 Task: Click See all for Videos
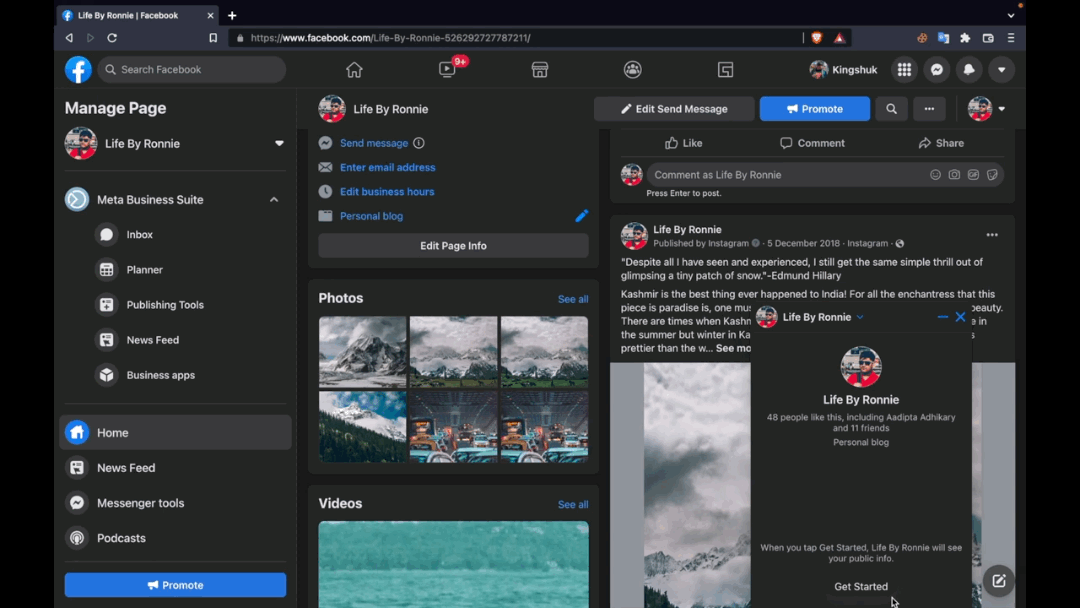tap(573, 505)
